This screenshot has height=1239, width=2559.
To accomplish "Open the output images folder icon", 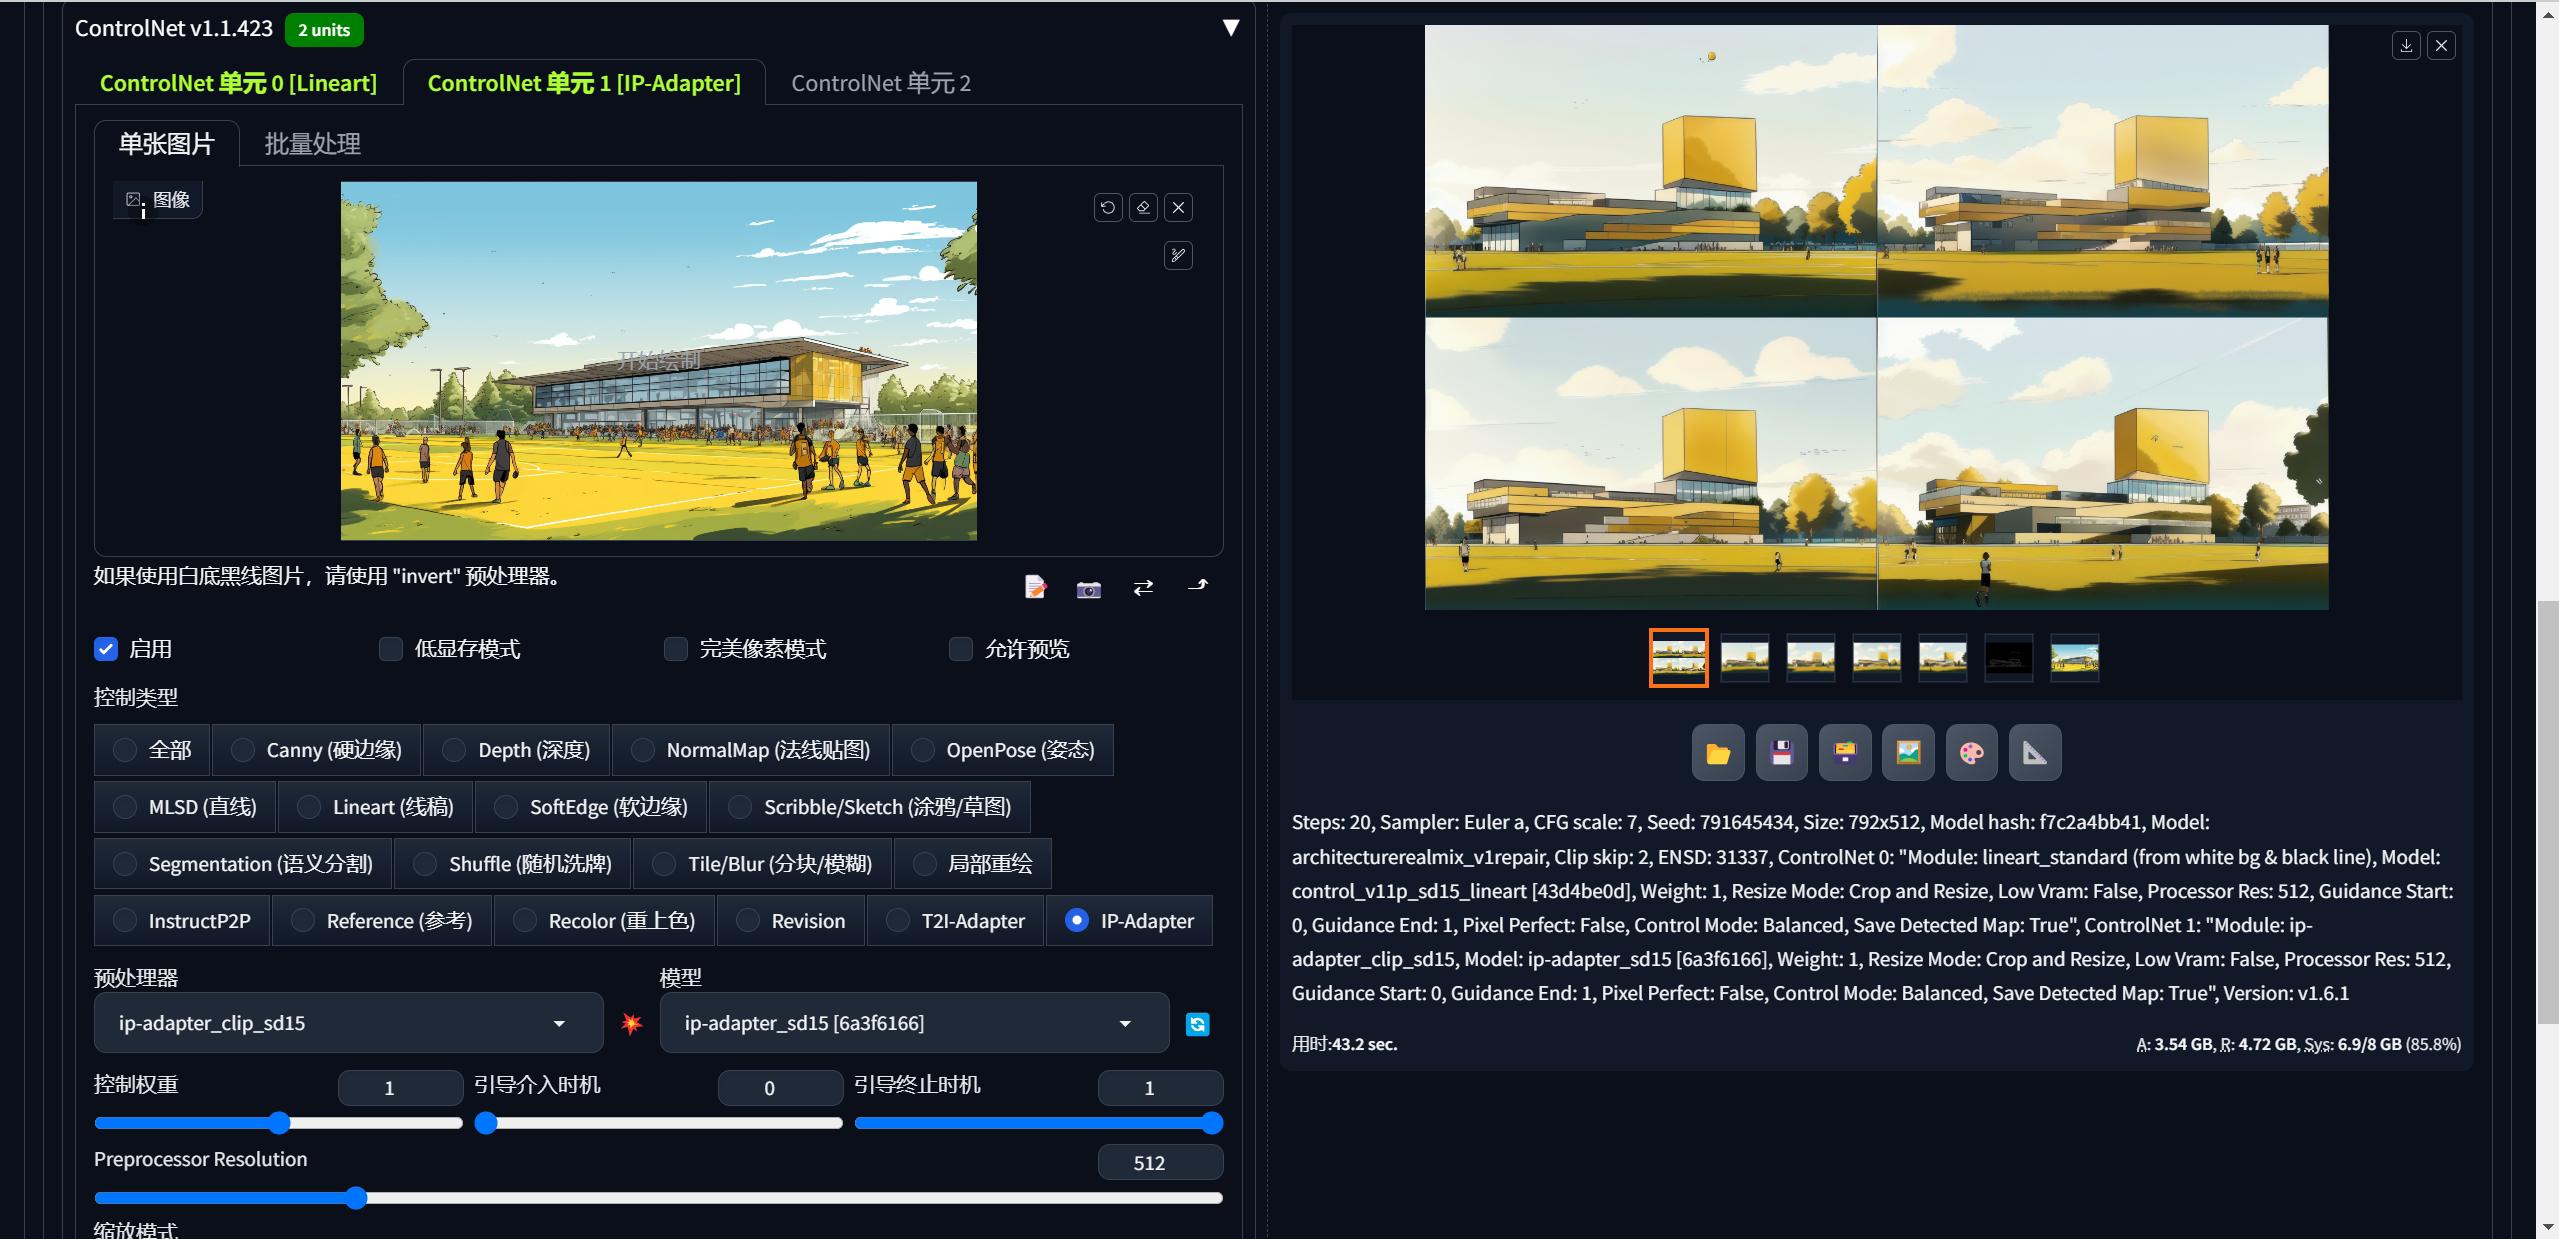I will pyautogui.click(x=1717, y=753).
